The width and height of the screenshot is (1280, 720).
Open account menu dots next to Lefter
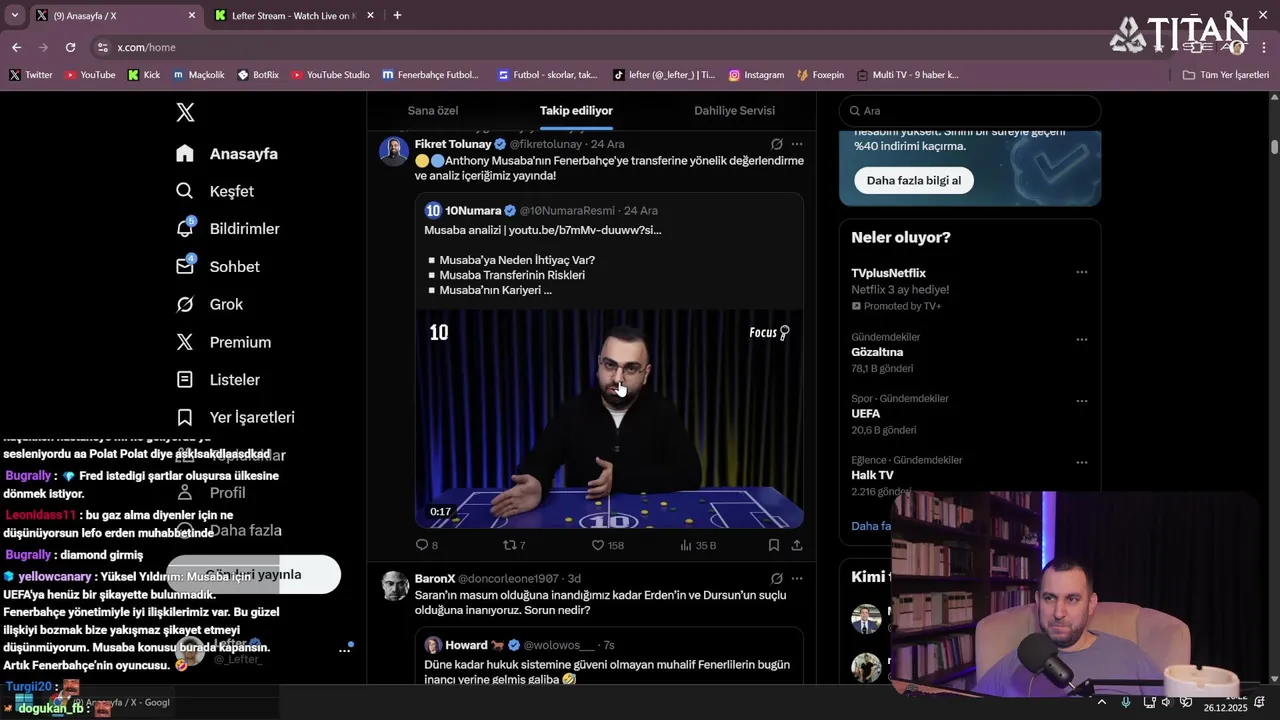[344, 650]
